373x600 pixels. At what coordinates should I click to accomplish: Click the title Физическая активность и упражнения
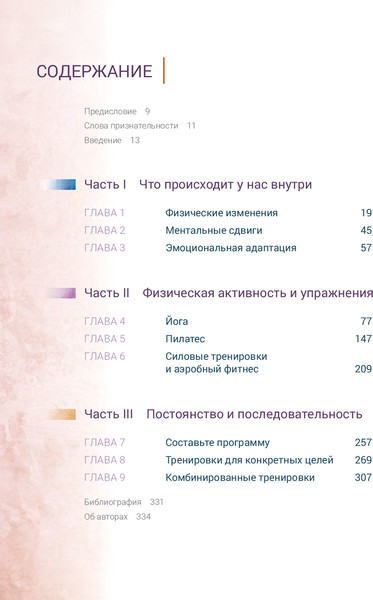coord(257,293)
